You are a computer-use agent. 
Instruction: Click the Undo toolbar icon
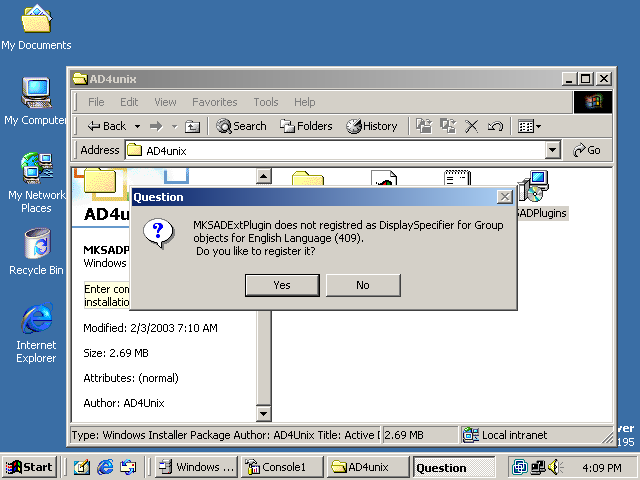coord(495,126)
